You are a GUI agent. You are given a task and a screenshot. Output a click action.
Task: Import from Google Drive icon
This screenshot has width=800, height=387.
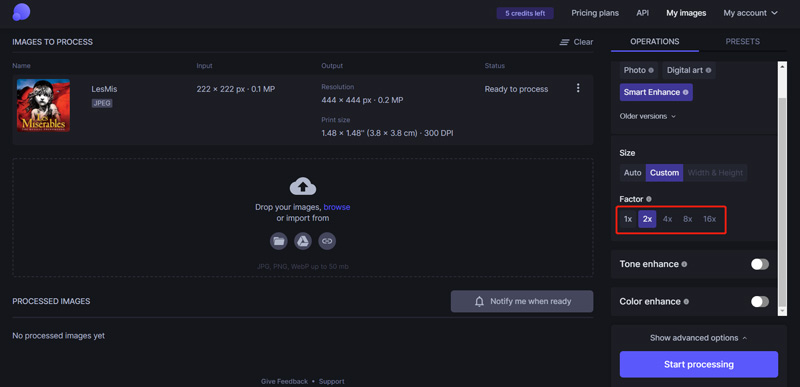pos(303,241)
